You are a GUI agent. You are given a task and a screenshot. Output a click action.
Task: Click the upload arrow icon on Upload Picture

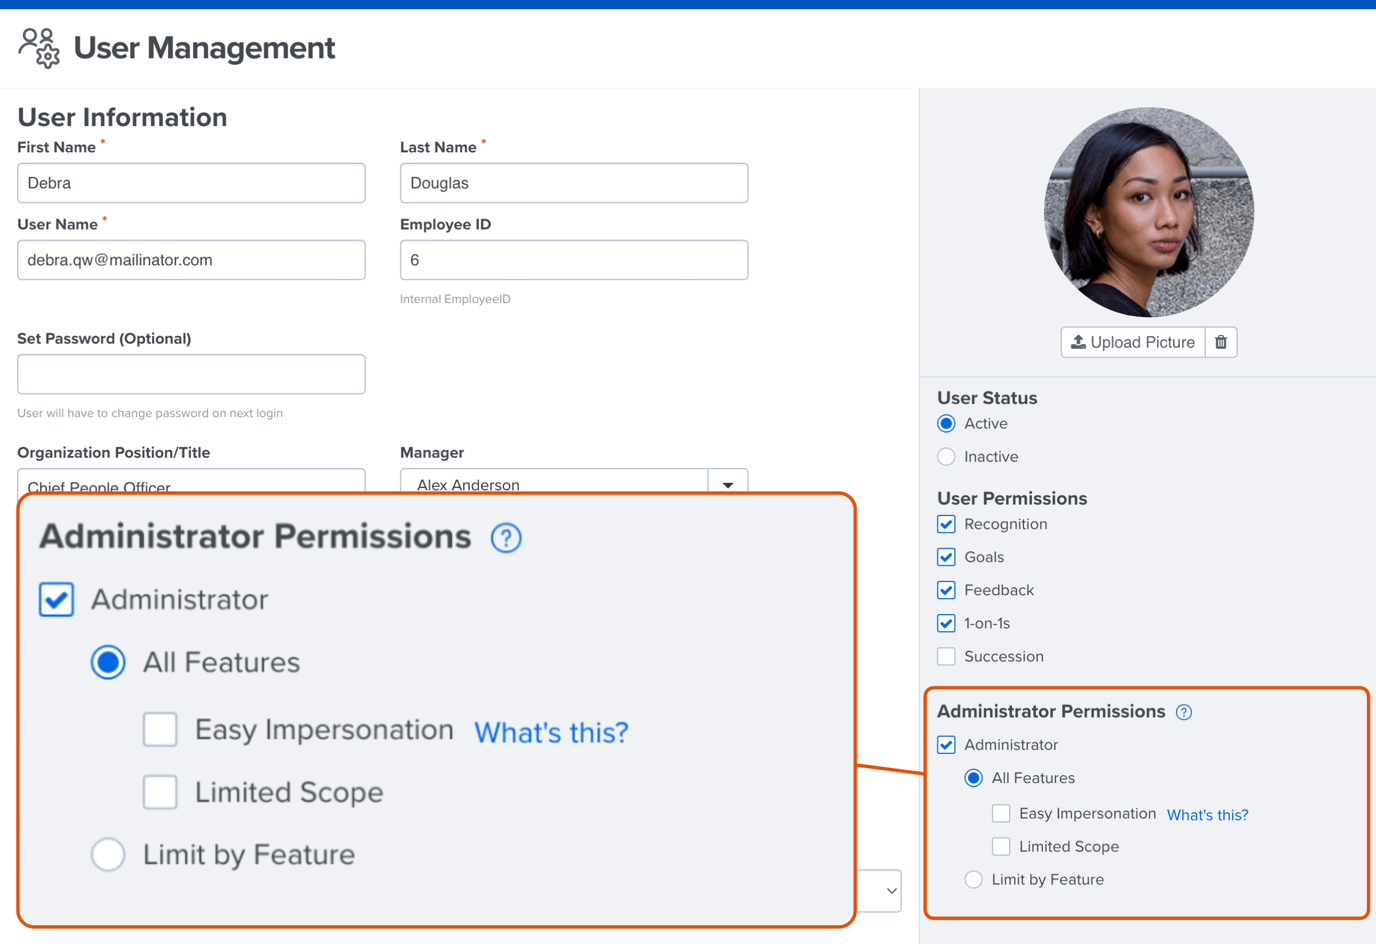[x=1078, y=342]
